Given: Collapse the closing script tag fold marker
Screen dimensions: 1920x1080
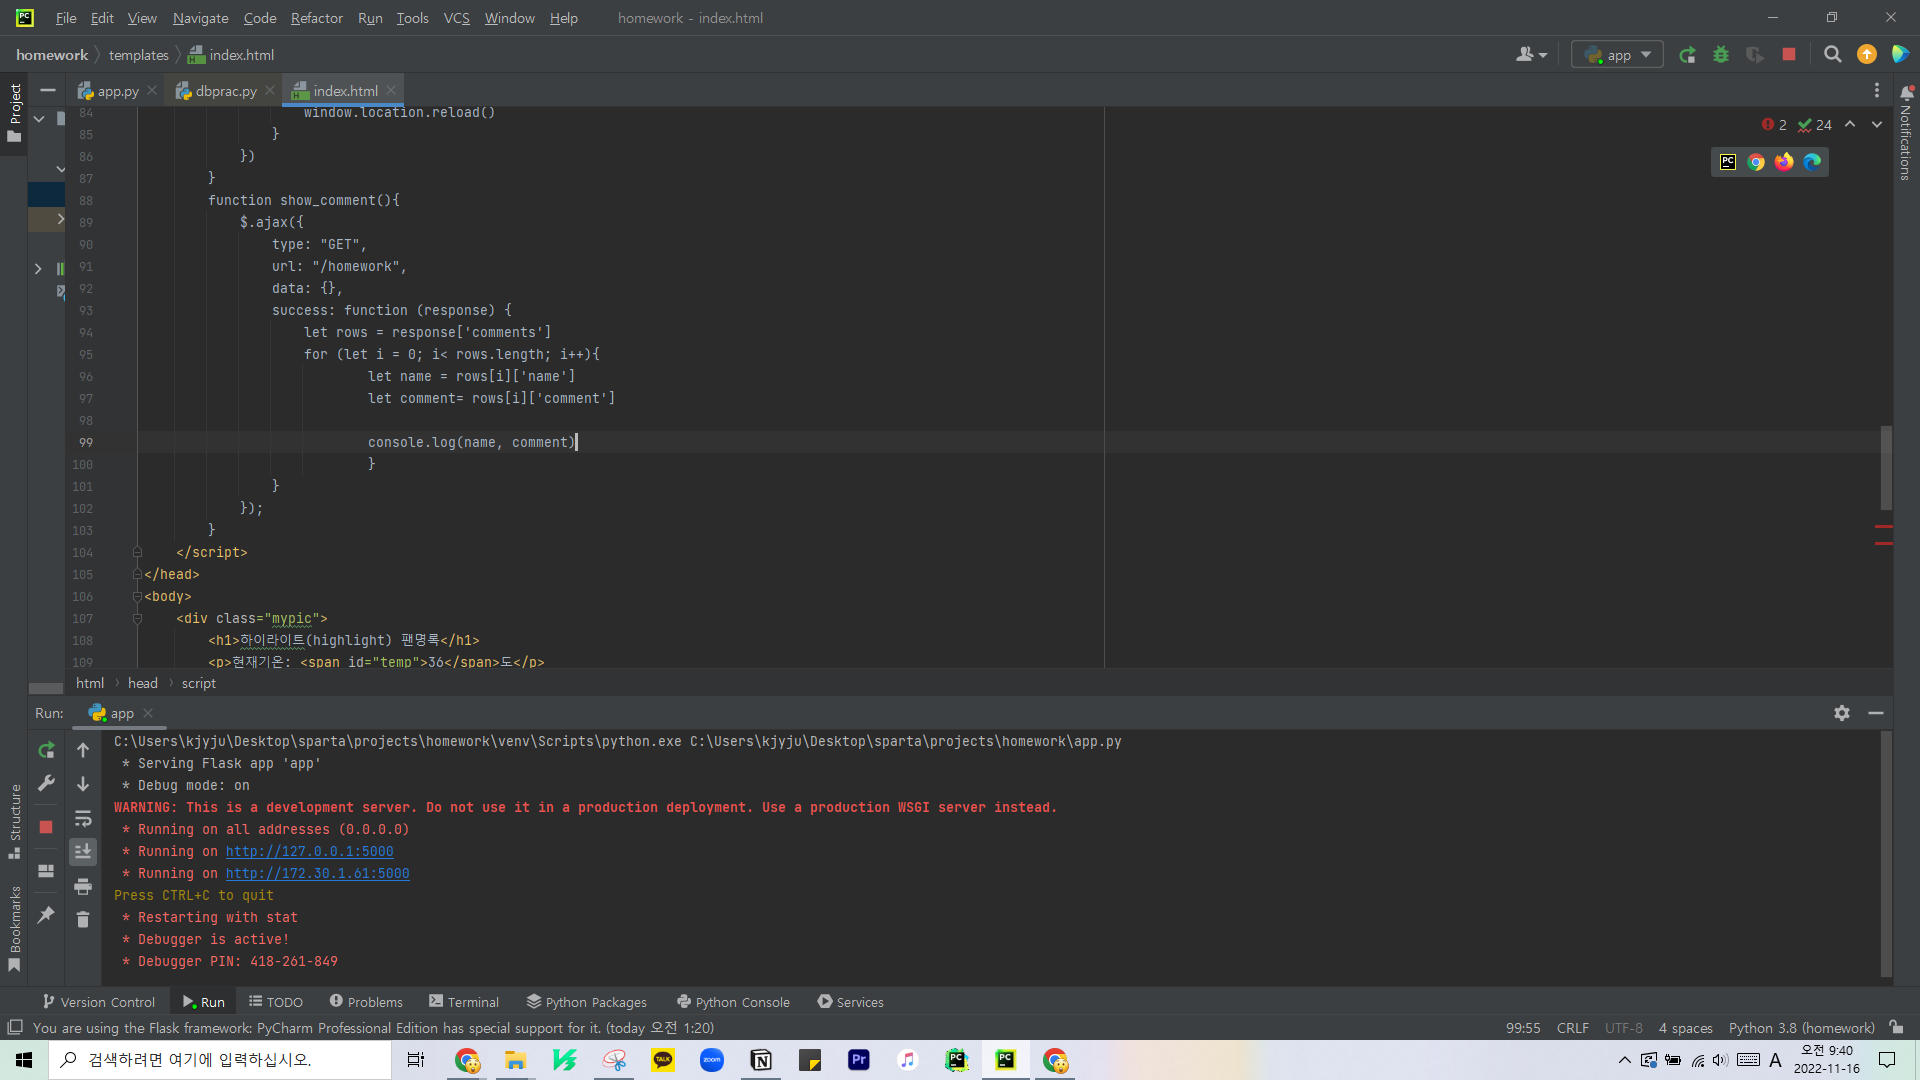Looking at the screenshot, I should coord(137,552).
